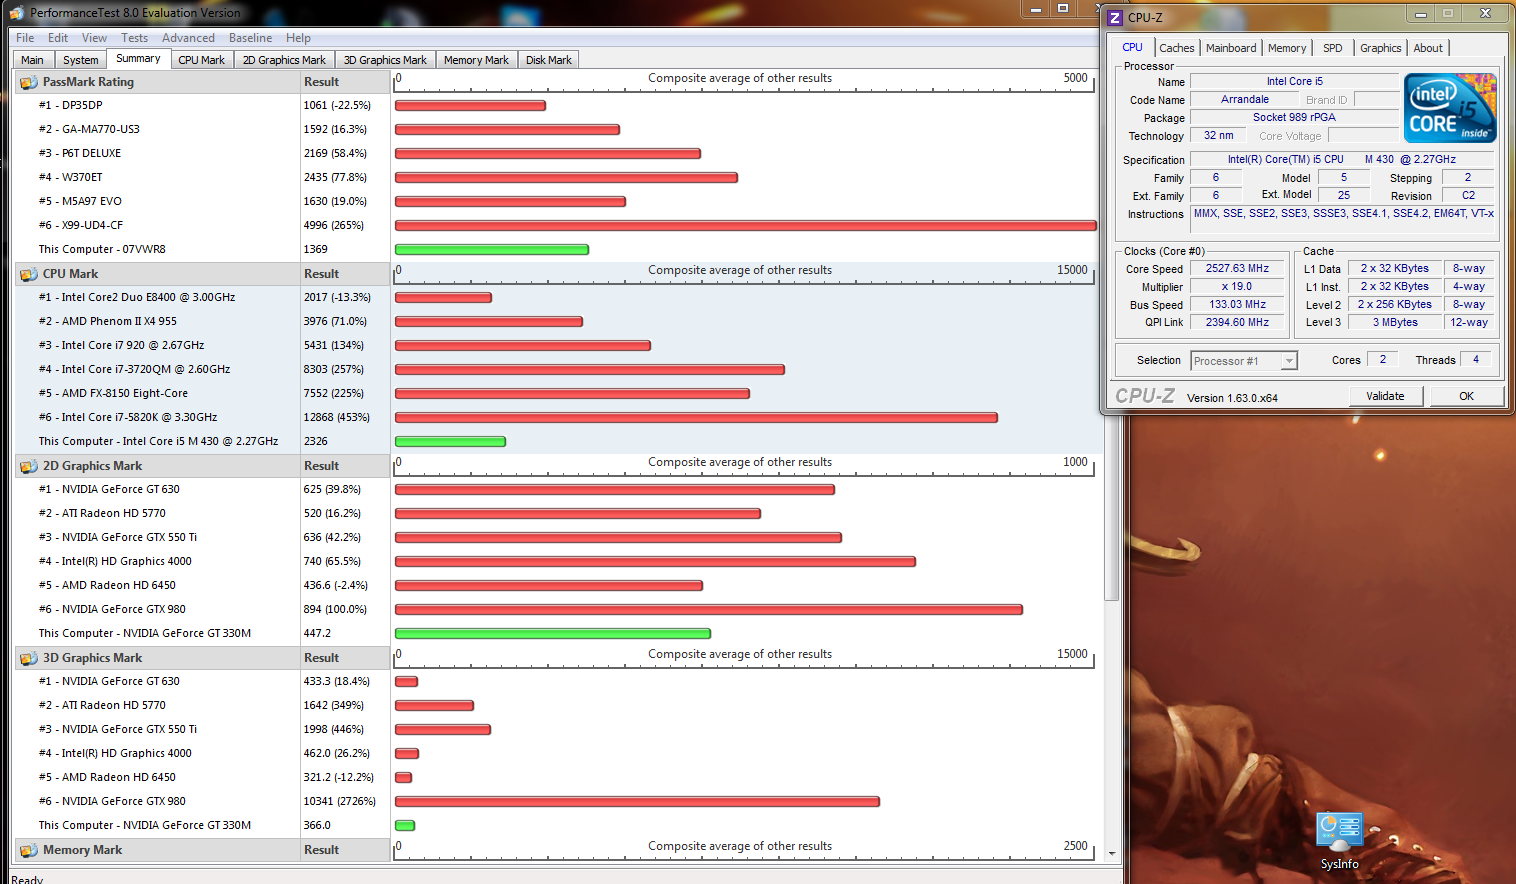This screenshot has height=884, width=1516.
Task: Click the result value '10341 (2726%)'
Action: coord(340,801)
